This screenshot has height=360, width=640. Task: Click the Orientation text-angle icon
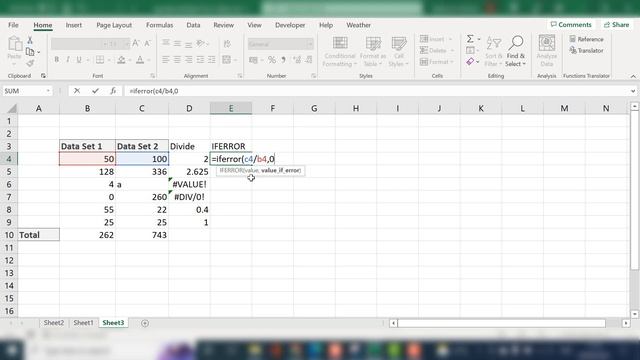(200, 43)
